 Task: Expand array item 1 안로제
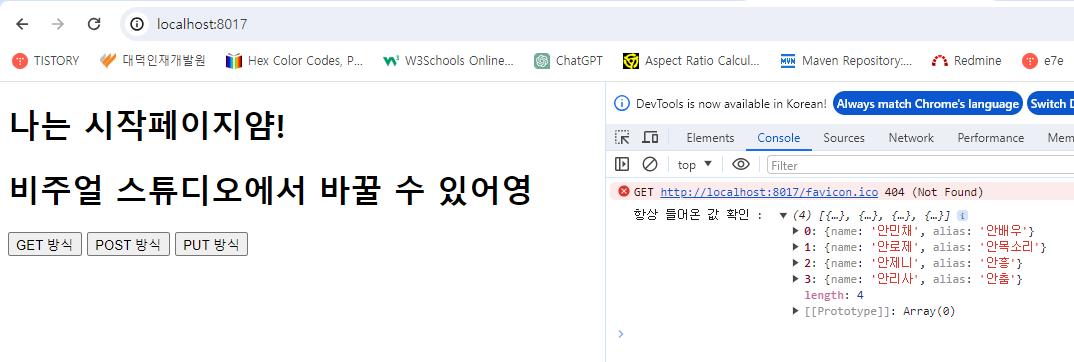tap(796, 247)
